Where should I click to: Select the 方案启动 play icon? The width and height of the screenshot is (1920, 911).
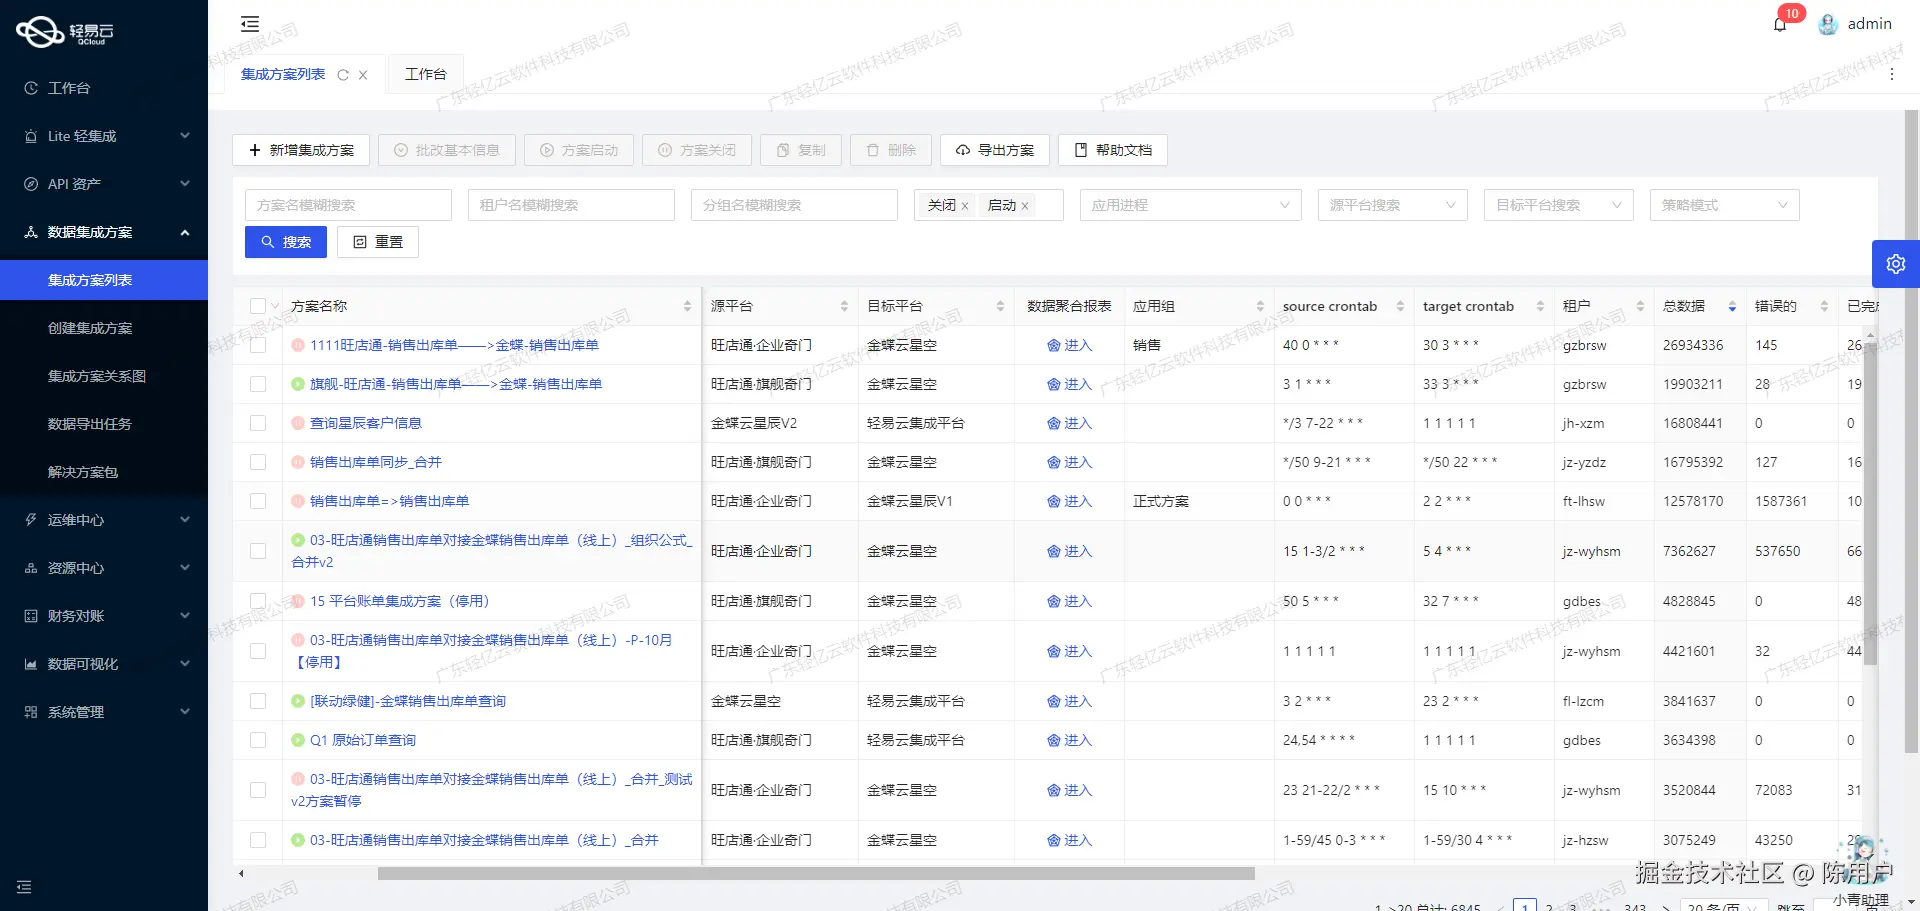546,150
